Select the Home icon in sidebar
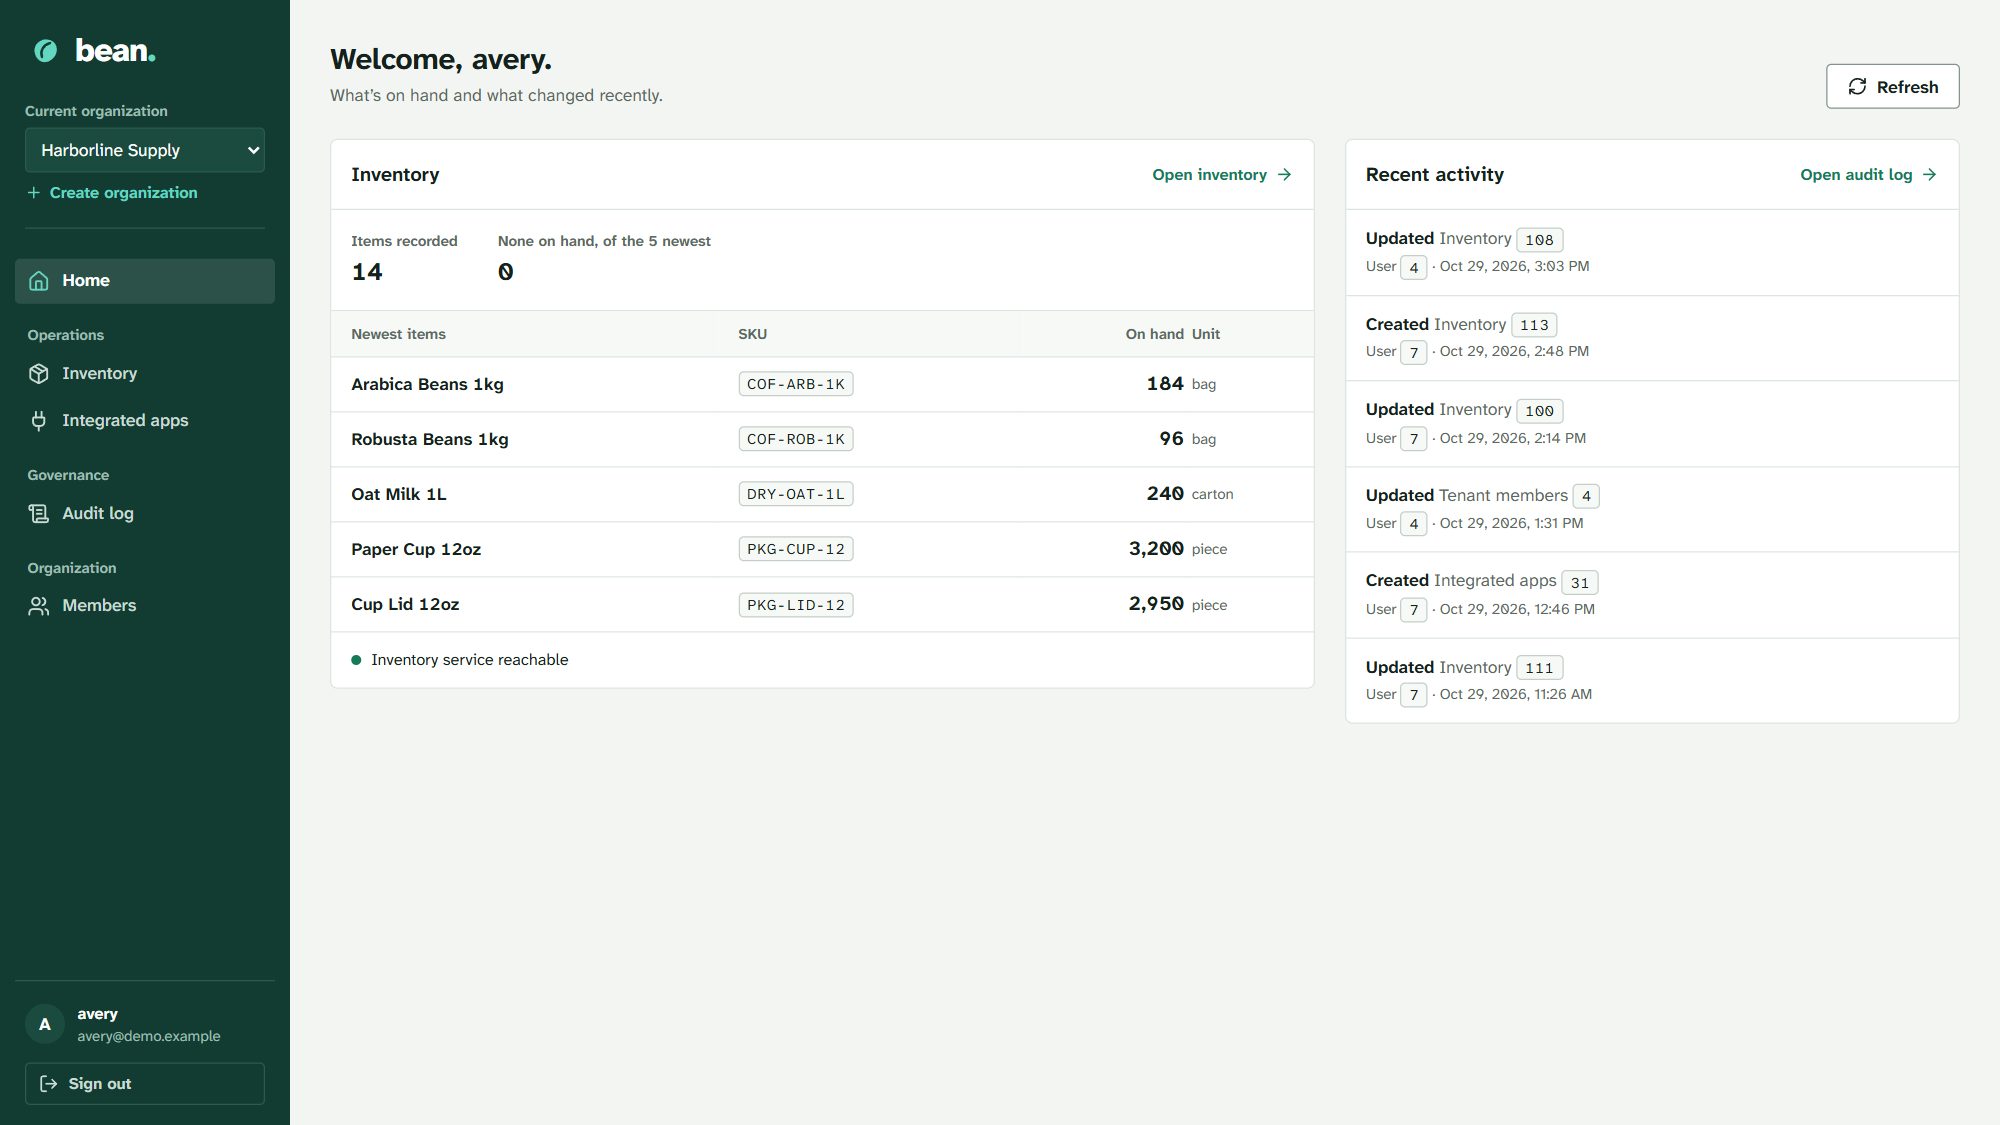 (39, 281)
